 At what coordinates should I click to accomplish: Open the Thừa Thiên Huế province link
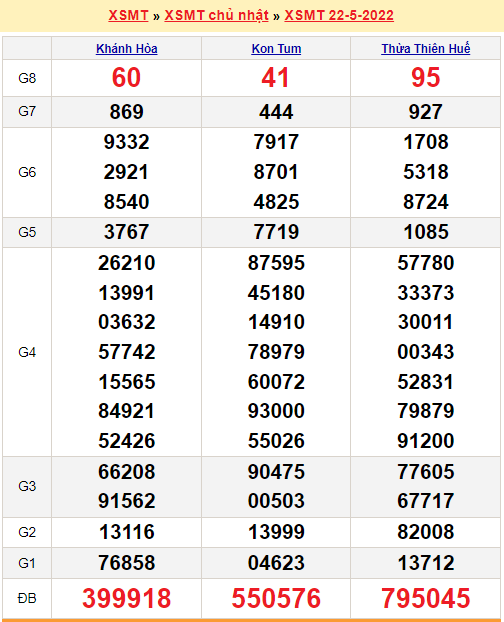click(425, 49)
